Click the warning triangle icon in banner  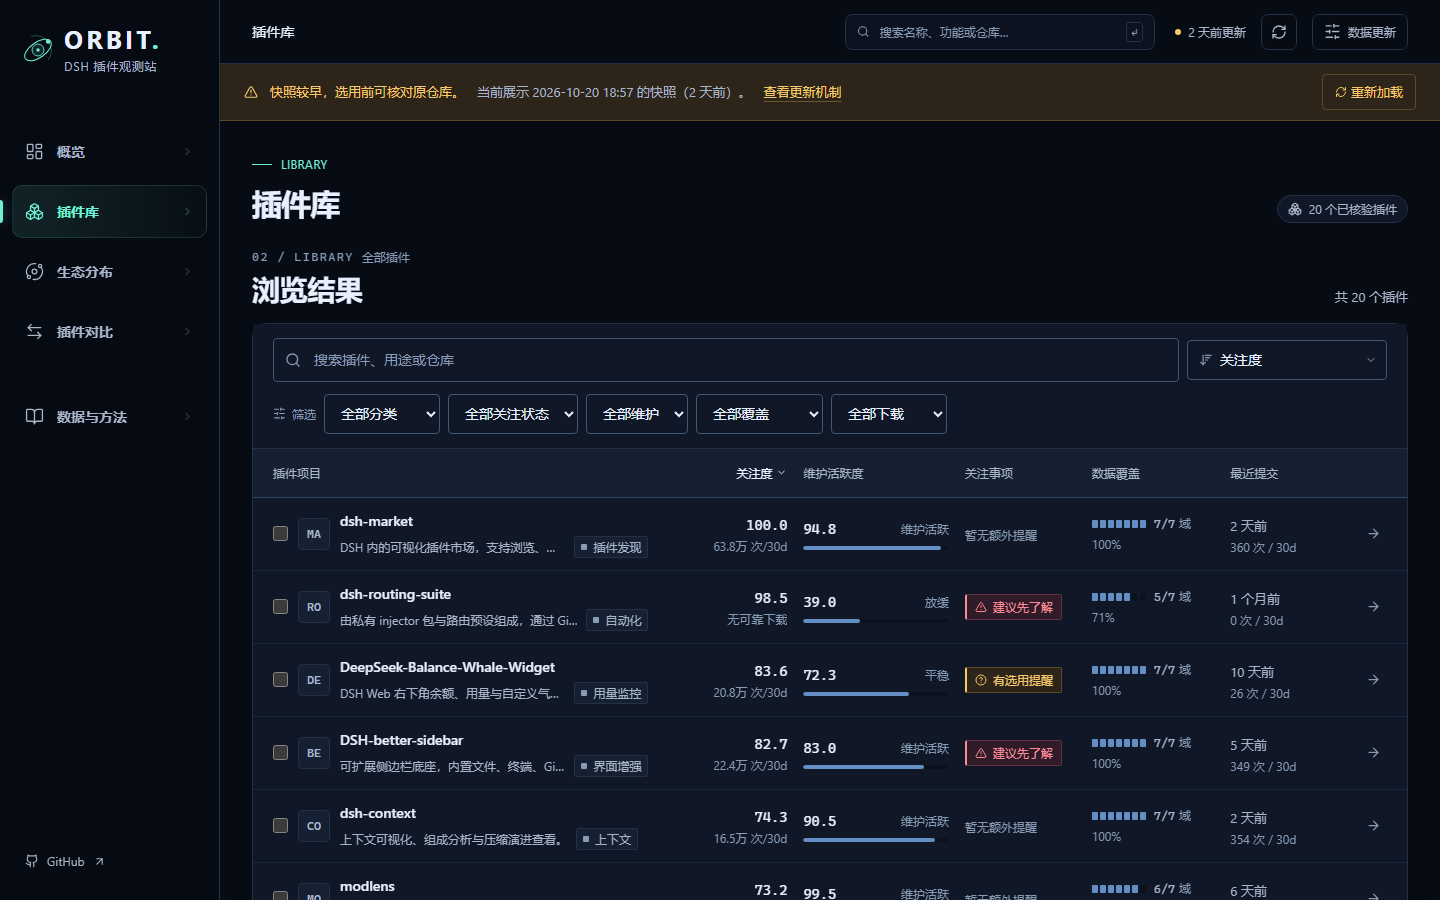pyautogui.click(x=251, y=92)
